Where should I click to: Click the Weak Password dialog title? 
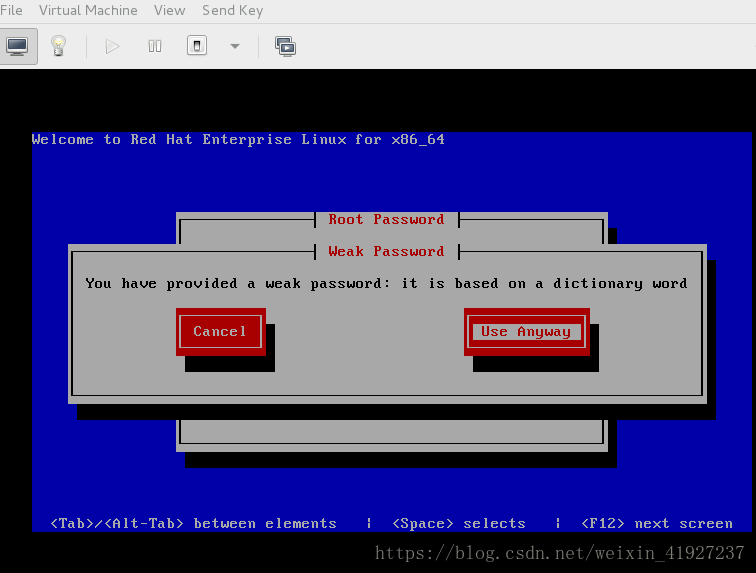coord(386,251)
